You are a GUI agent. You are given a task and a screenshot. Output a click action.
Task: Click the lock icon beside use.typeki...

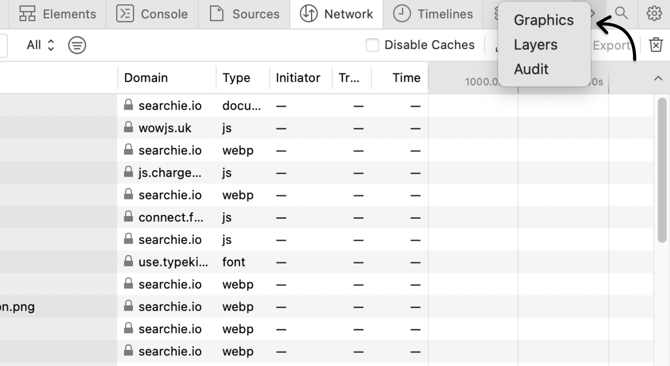coord(128,261)
